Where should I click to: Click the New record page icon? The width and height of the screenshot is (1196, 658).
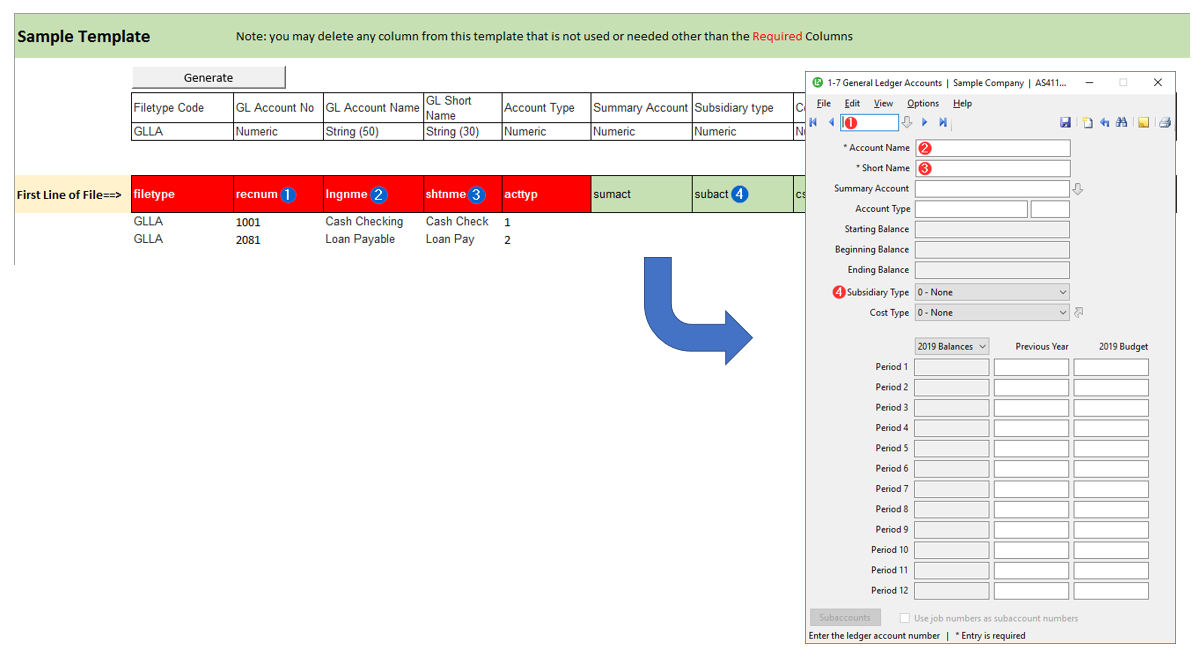1088,123
